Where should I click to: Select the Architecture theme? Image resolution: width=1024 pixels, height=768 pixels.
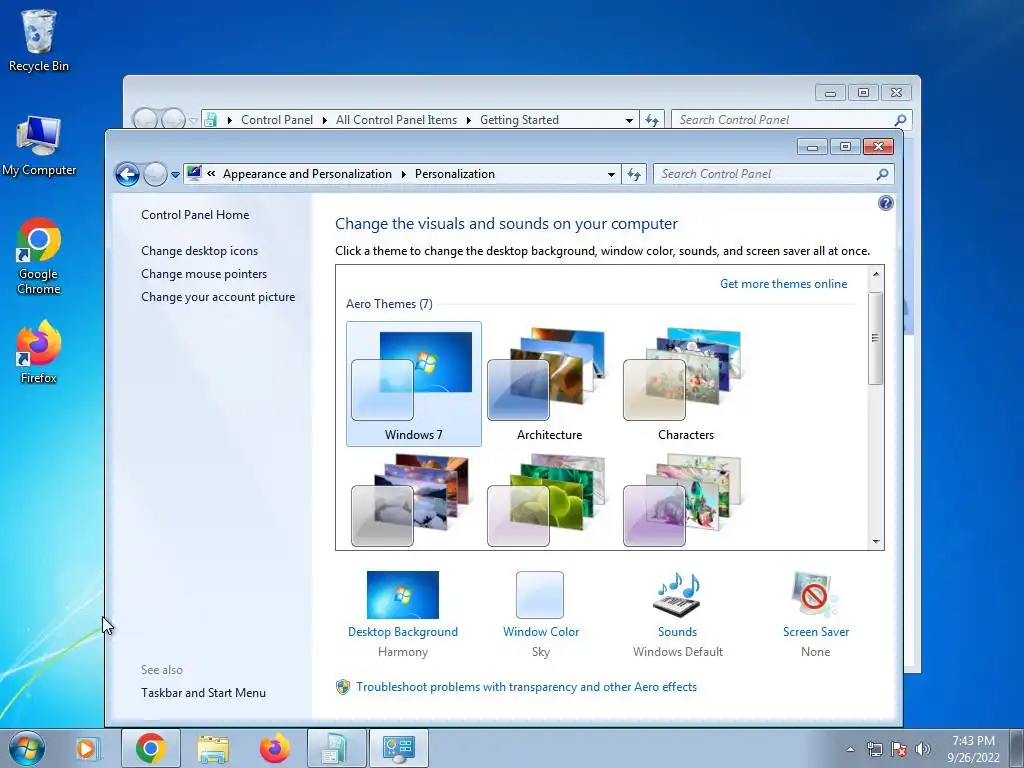[x=549, y=384]
